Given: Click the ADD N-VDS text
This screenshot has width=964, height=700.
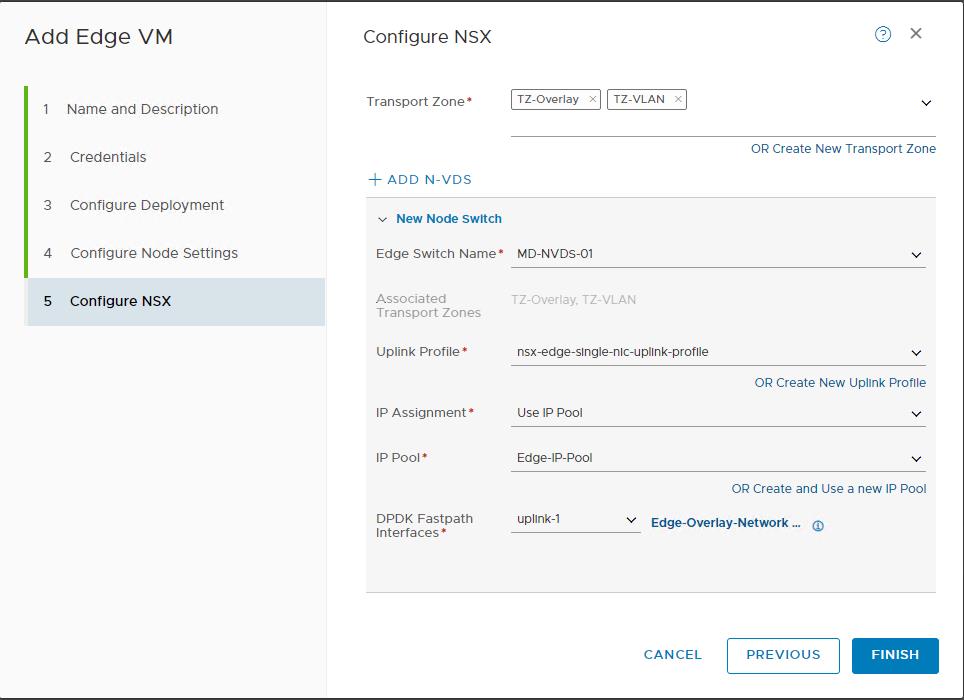Looking at the screenshot, I should (x=429, y=179).
